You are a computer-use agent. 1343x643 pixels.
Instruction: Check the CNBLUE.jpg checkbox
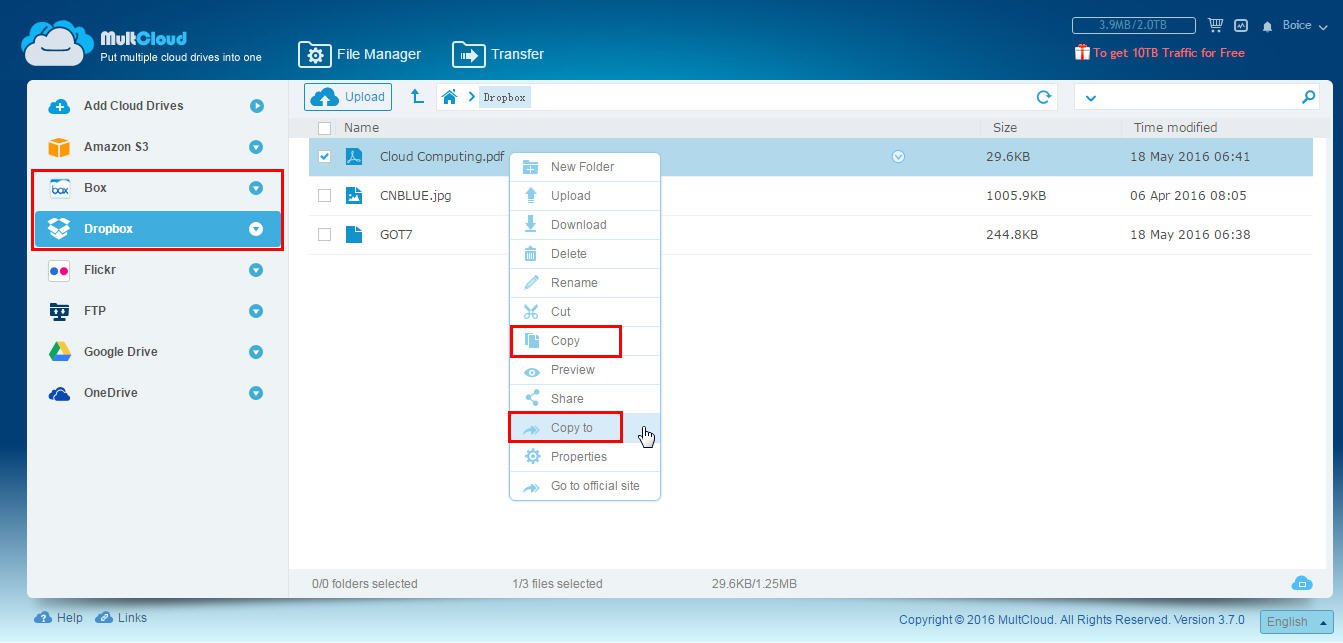[324, 196]
